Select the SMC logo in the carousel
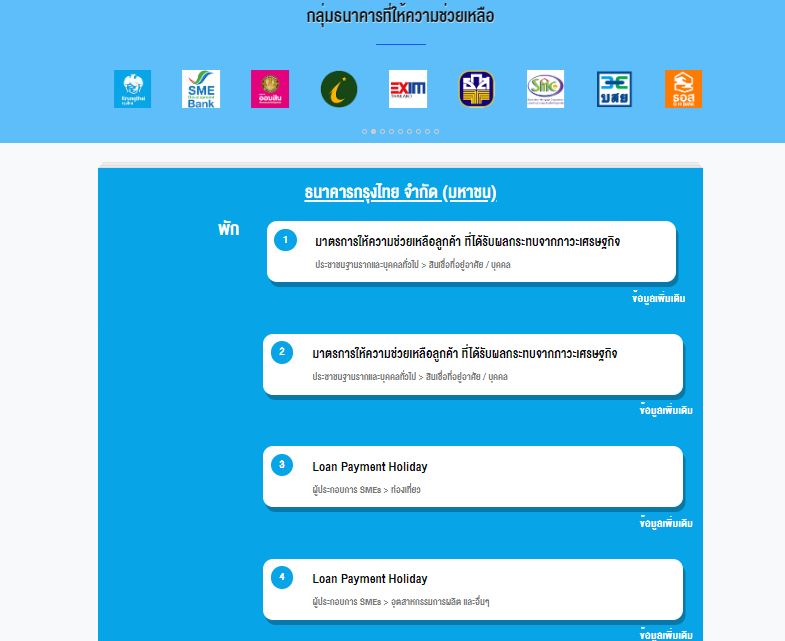Screen dimensions: 785x641 (x=545, y=89)
